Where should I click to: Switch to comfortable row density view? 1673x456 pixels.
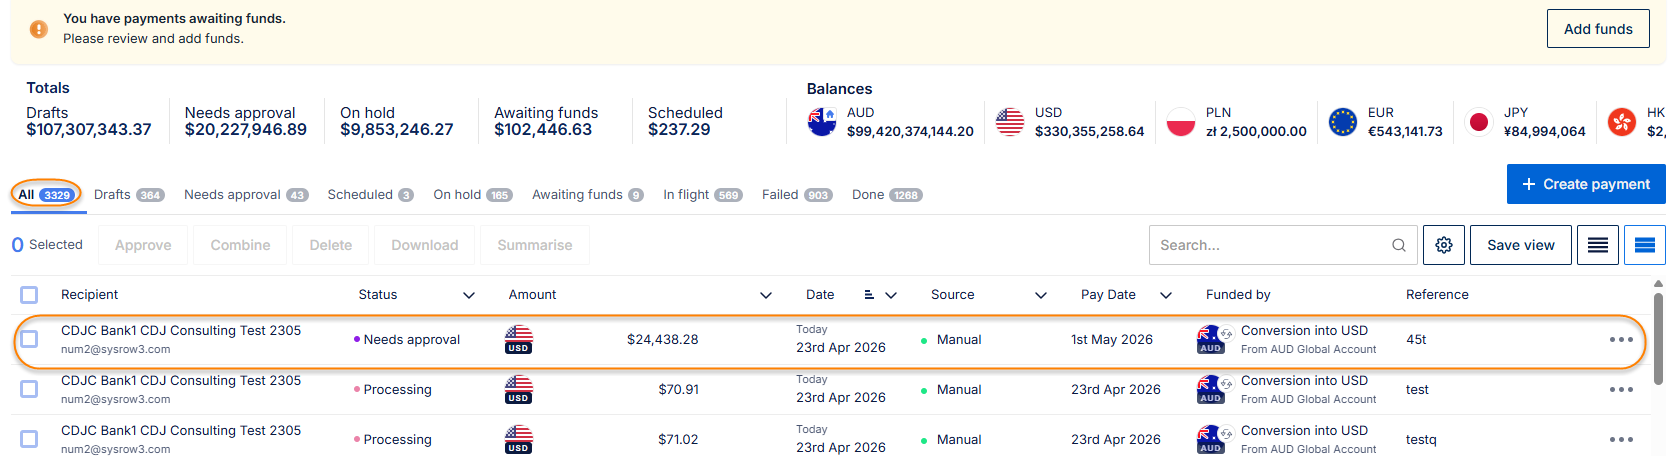point(1645,245)
